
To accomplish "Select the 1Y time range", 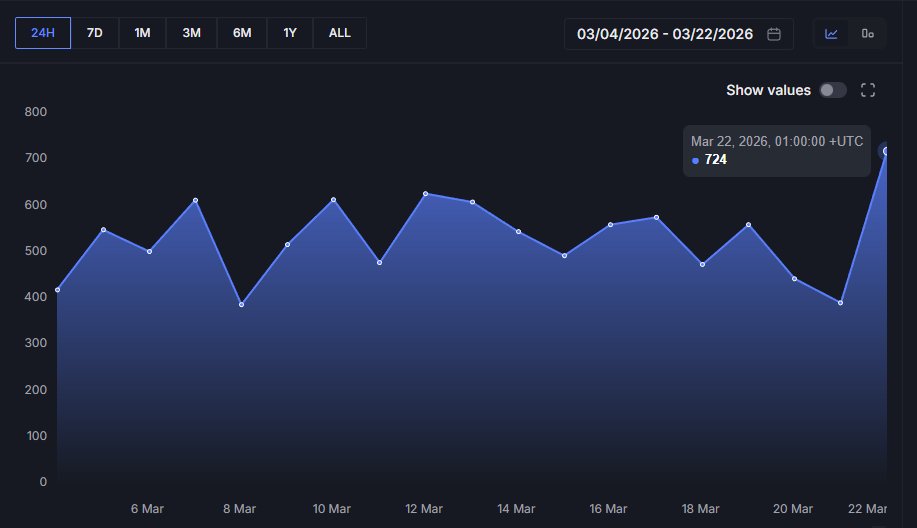I will [x=290, y=33].
